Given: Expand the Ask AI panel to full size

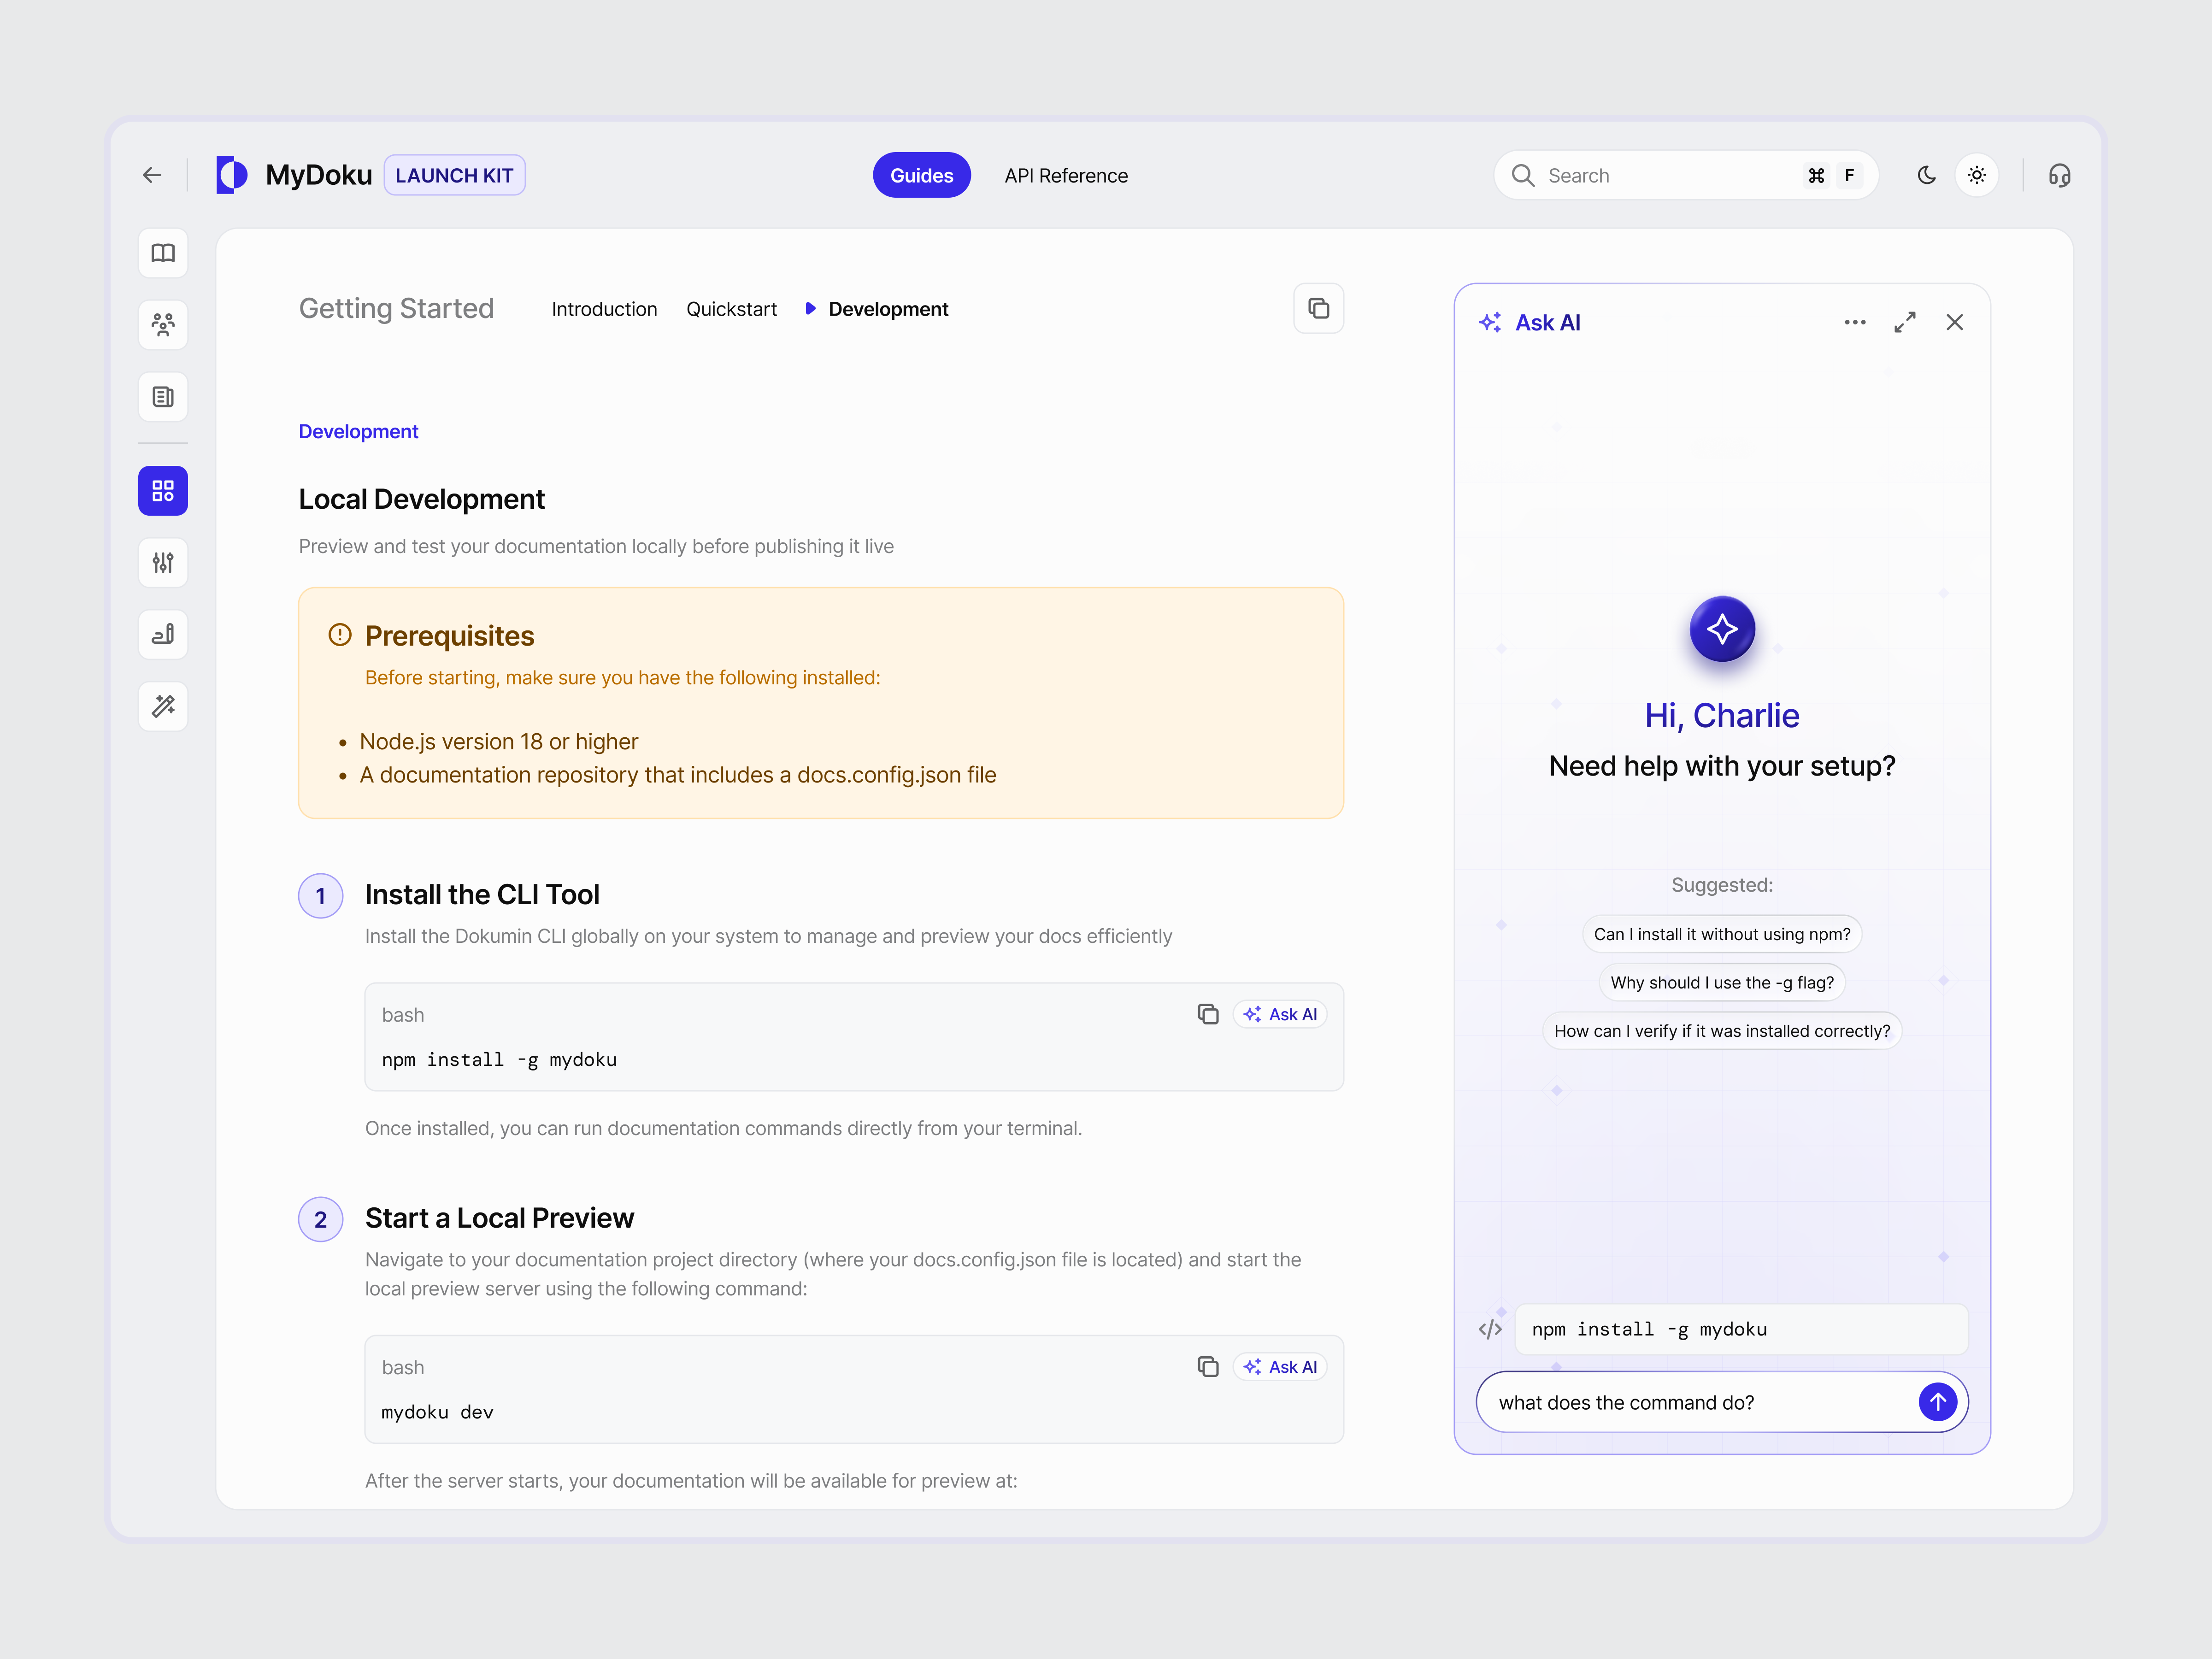Looking at the screenshot, I should point(1904,322).
